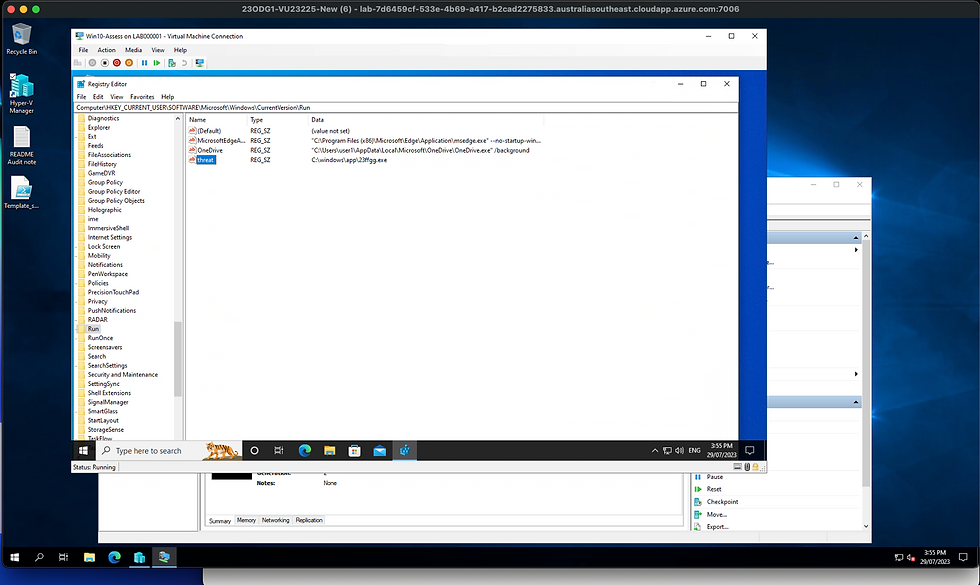
Task: Open Registry Editor View menu
Action: click(117, 97)
